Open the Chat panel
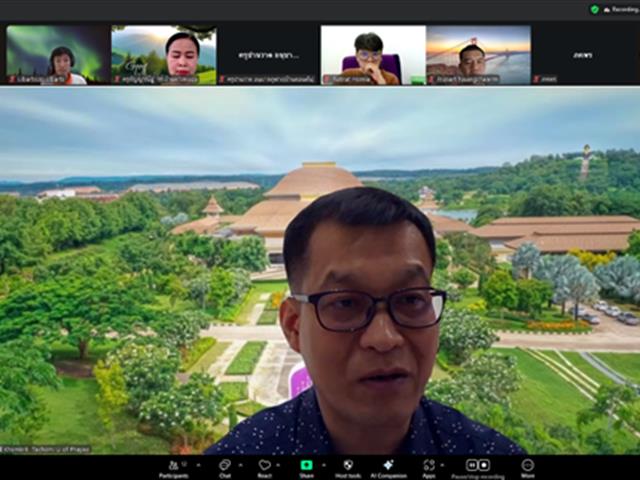This screenshot has width=640, height=480. coord(224,465)
